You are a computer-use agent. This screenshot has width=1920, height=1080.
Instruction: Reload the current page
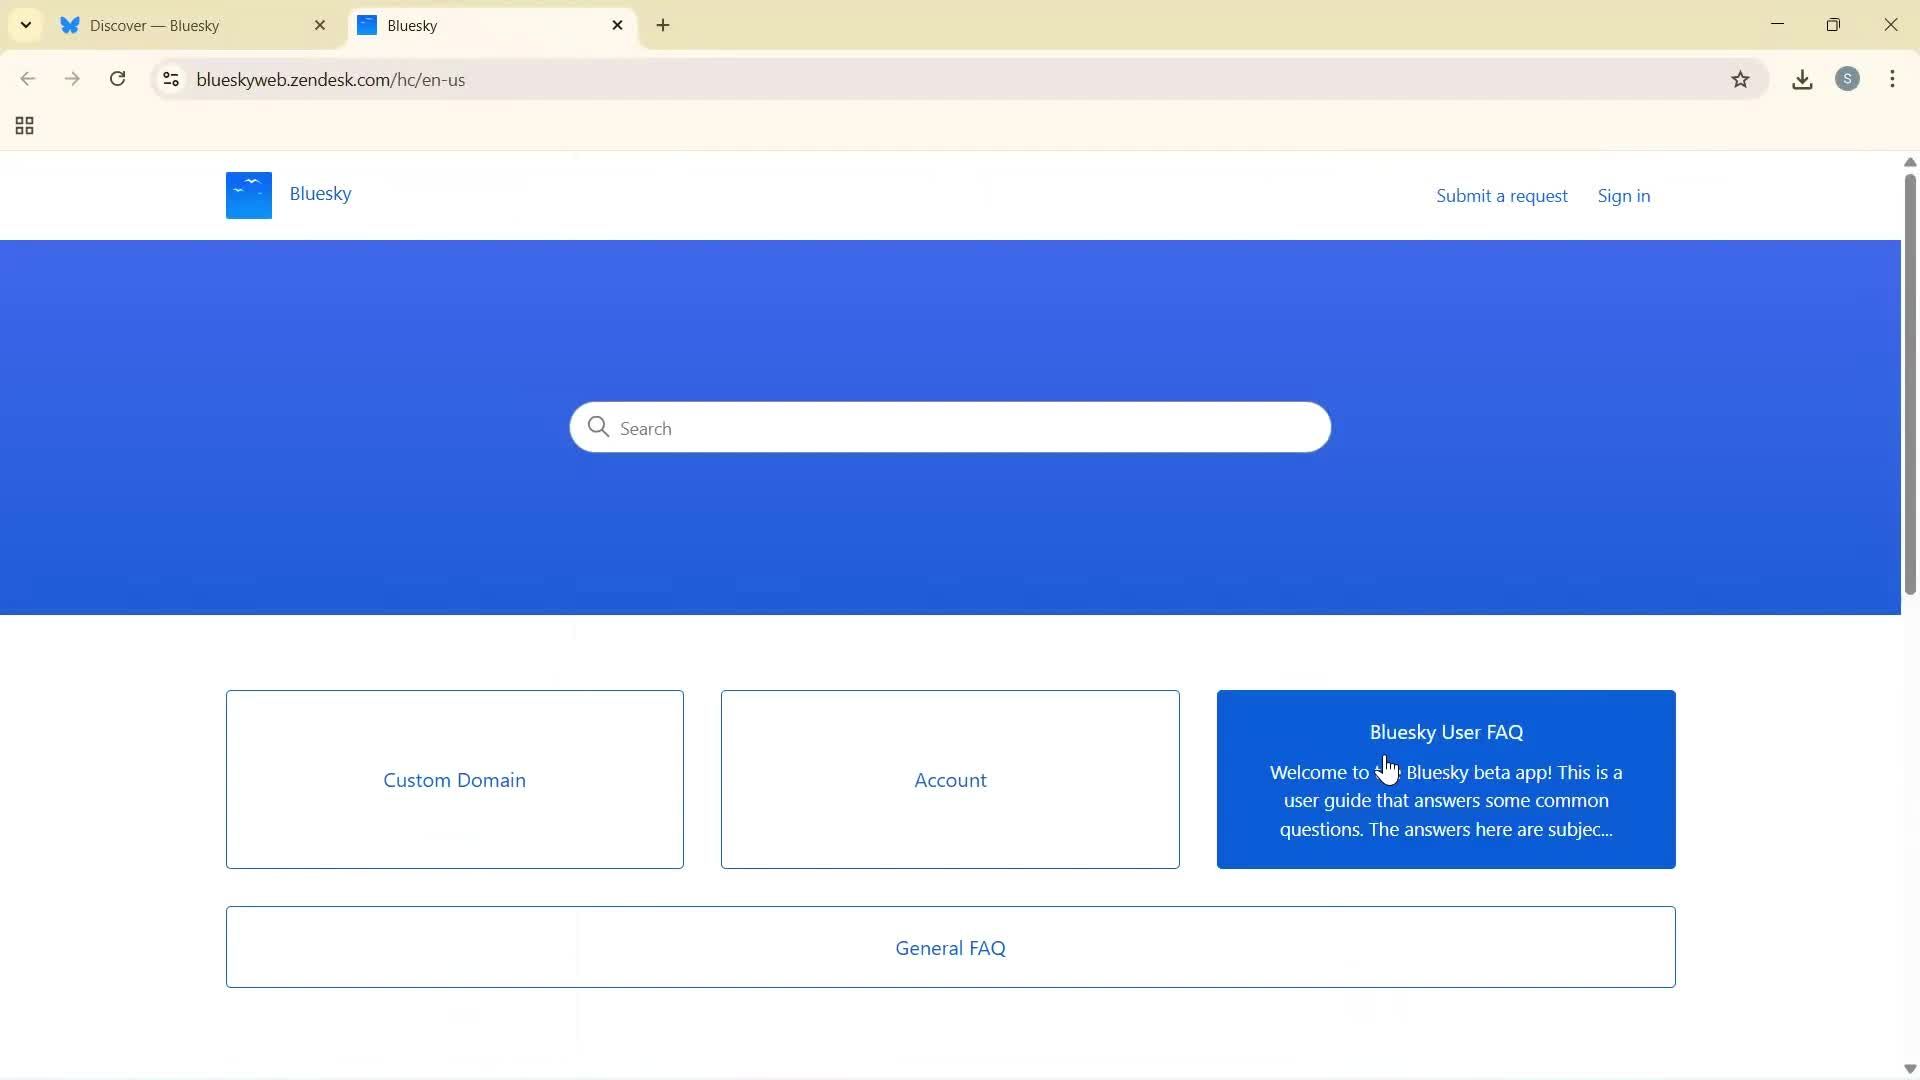117,79
